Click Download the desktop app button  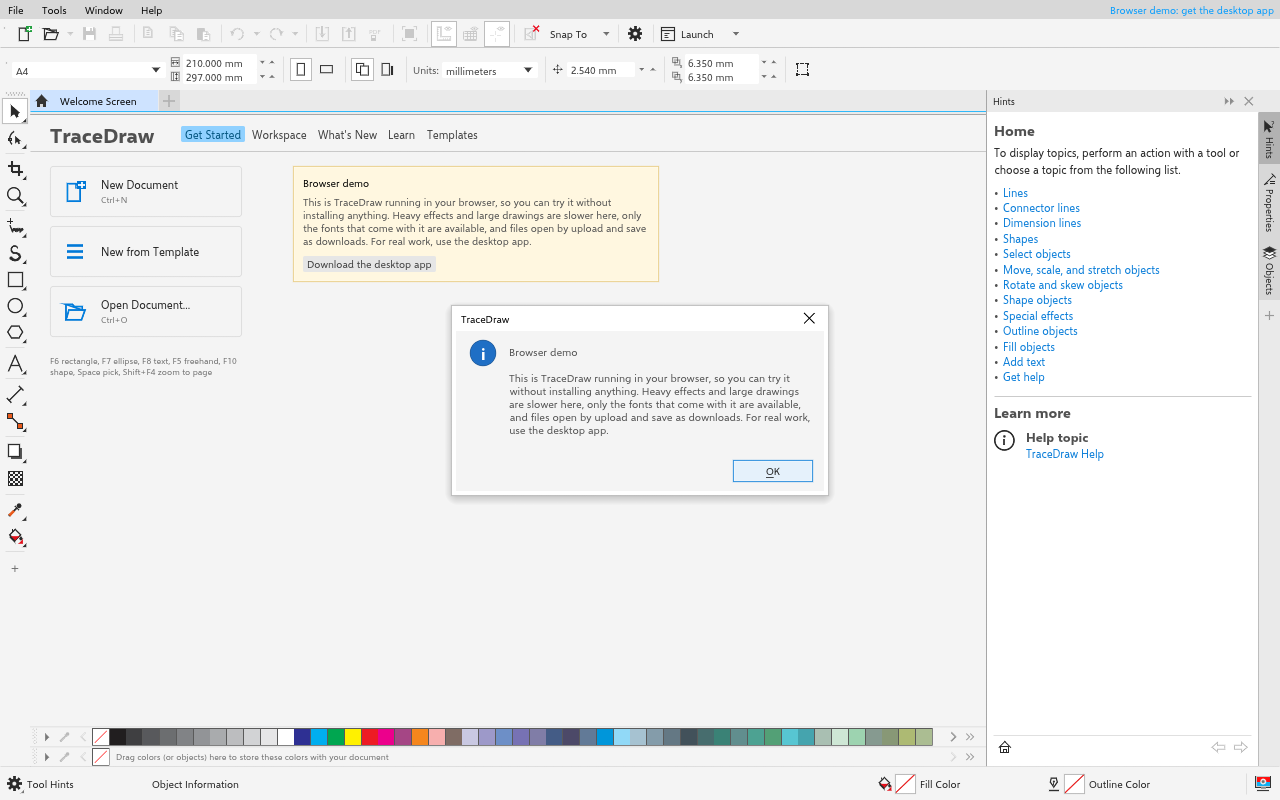coord(370,264)
